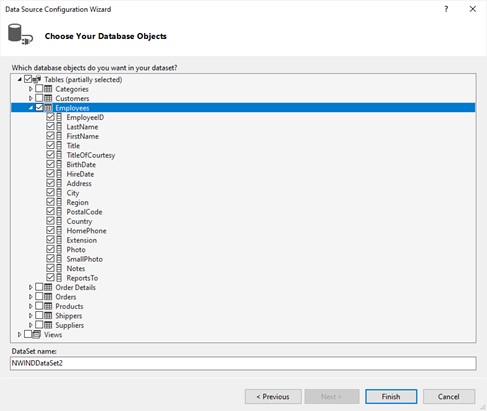Collapse the Employees table node
487x411 pixels.
tap(31, 108)
